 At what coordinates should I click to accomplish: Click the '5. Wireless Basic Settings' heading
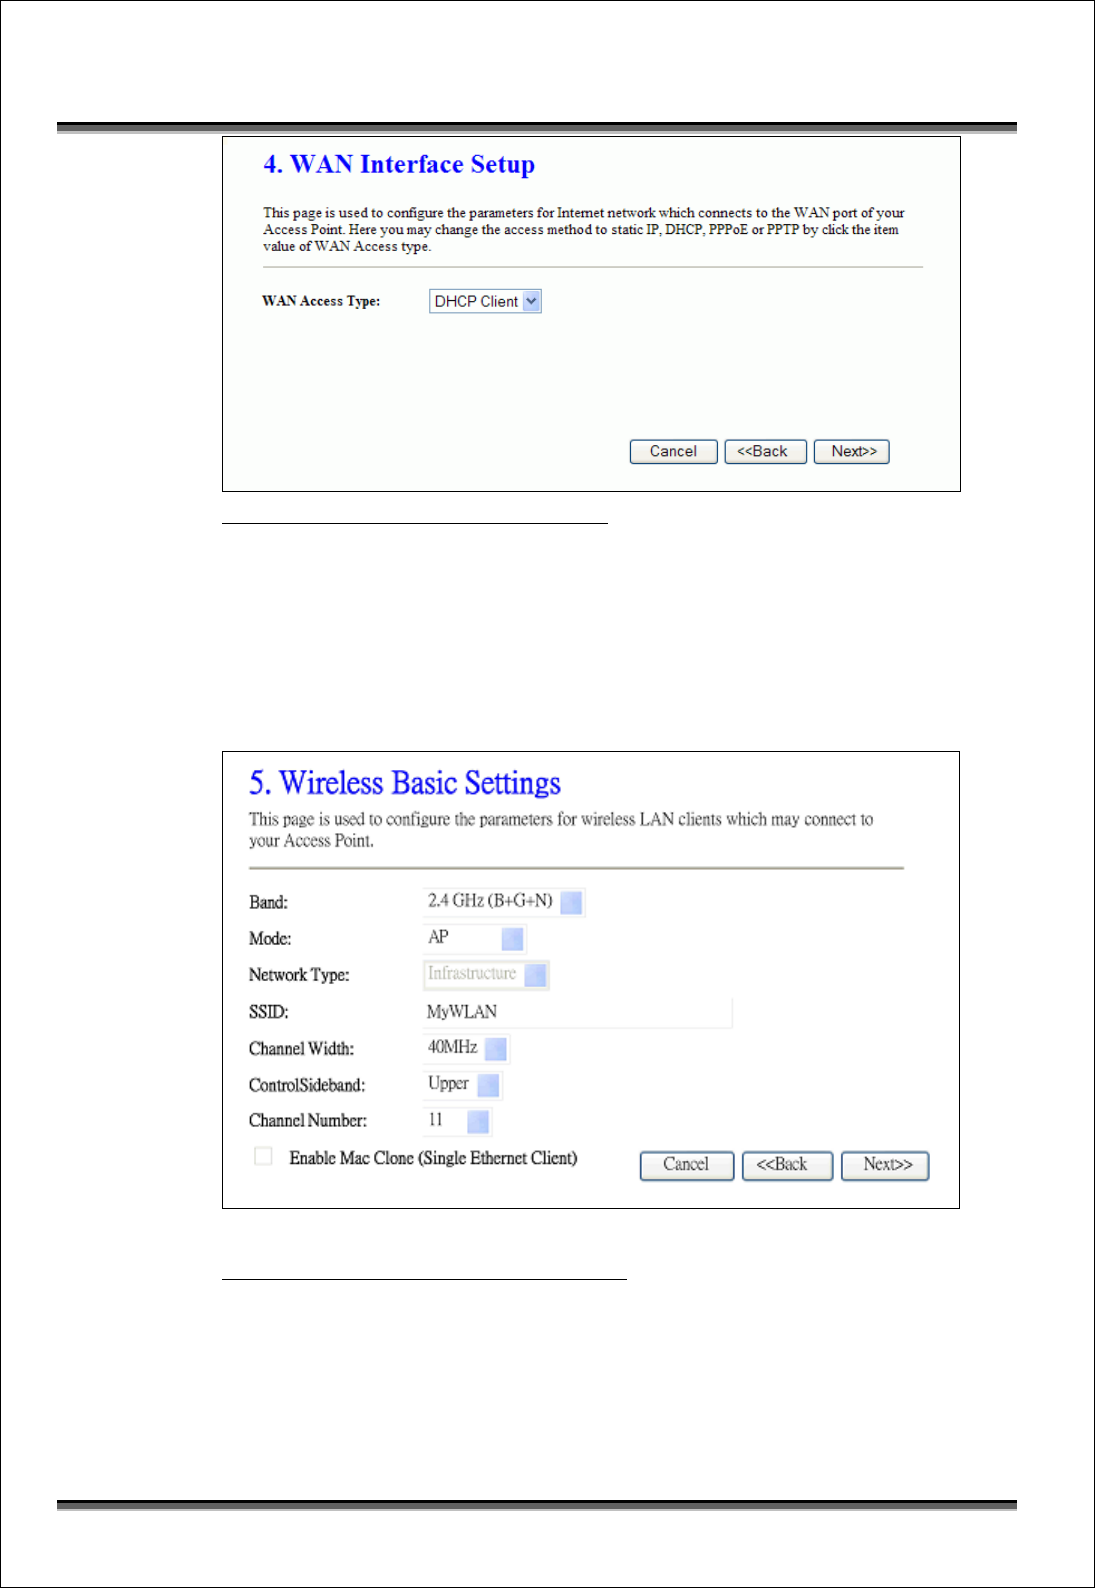point(405,782)
